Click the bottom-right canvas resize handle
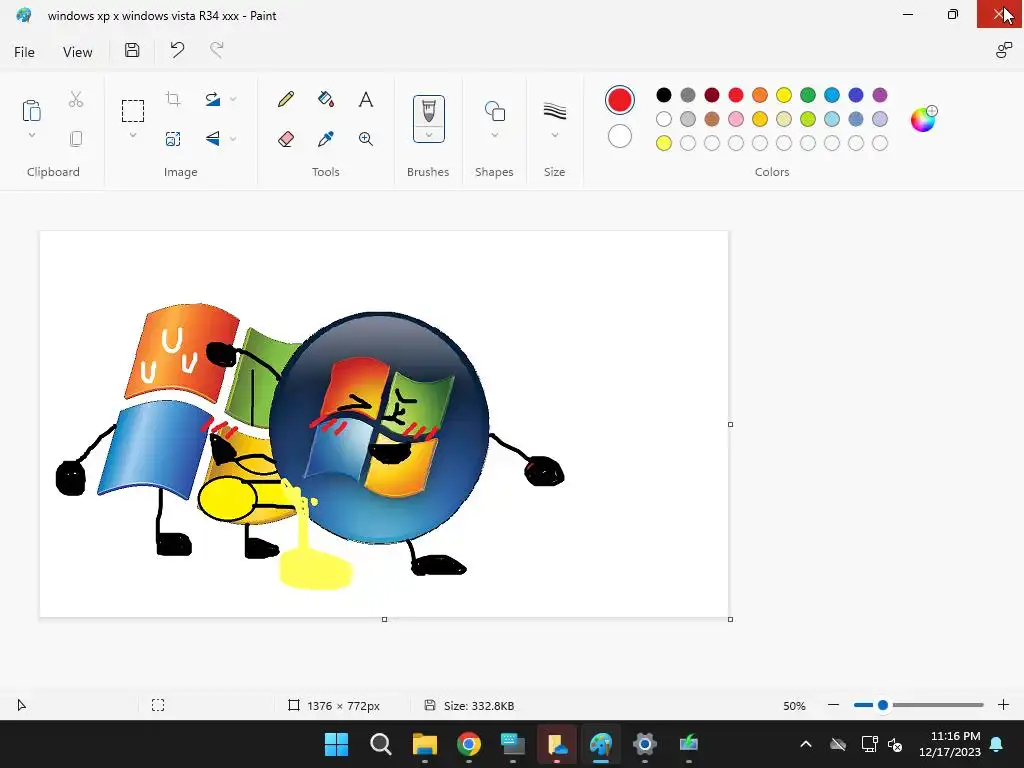Image resolution: width=1024 pixels, height=768 pixels. coord(730,619)
